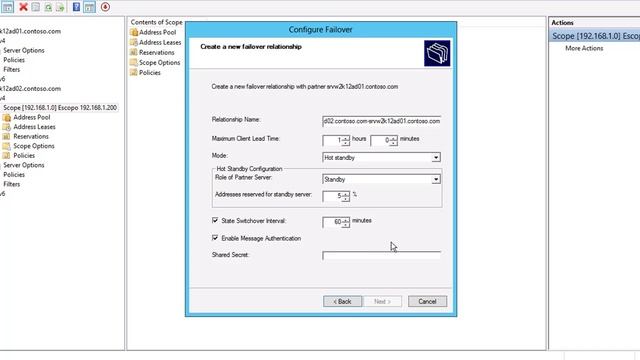Select Server Options under second server

[24, 165]
